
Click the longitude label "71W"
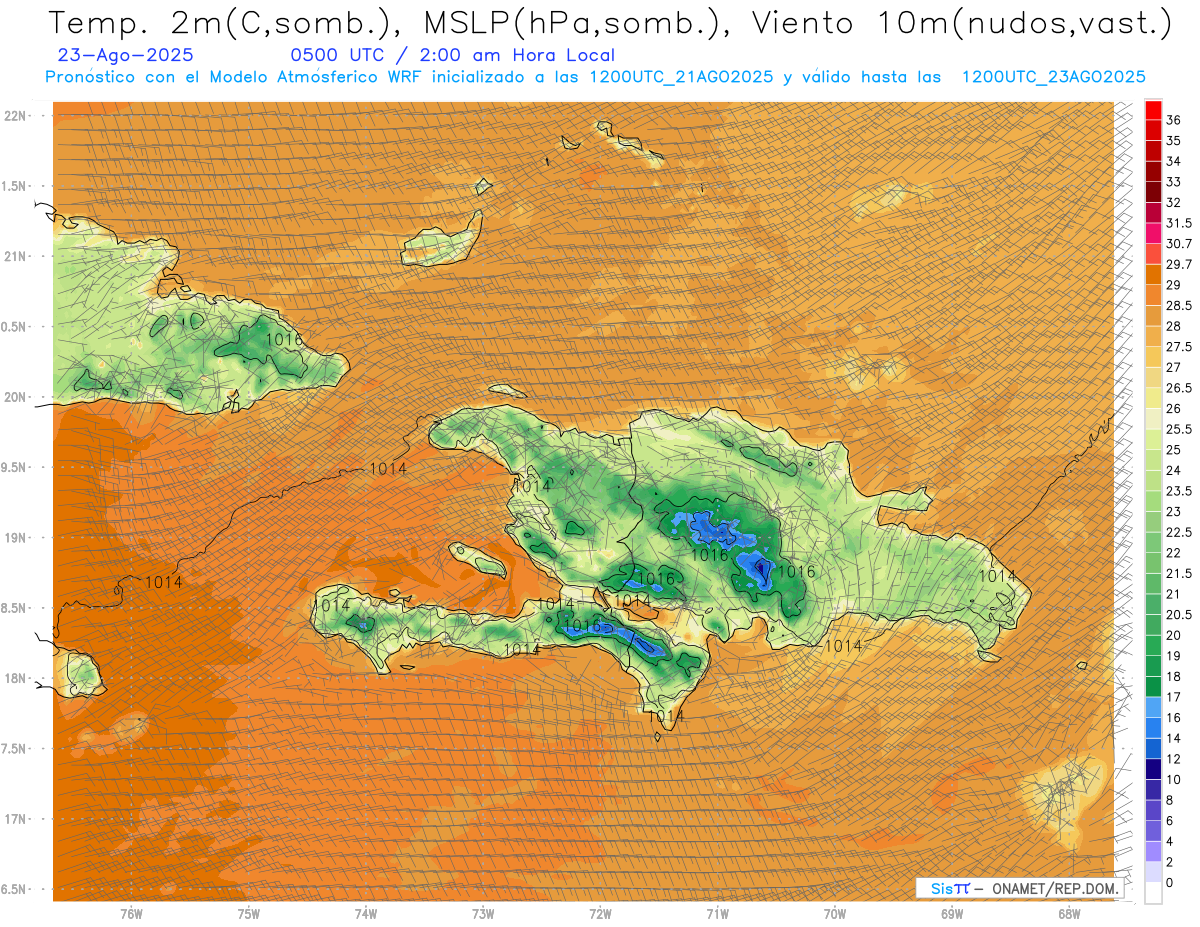[717, 914]
